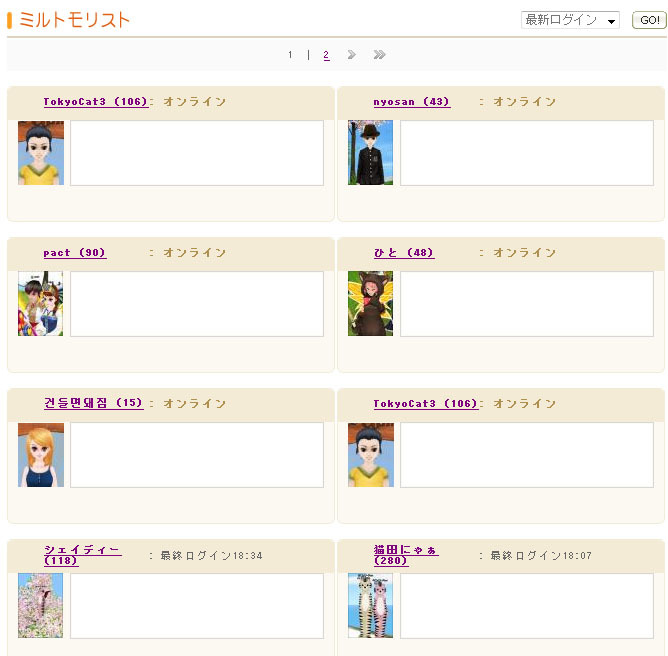Click the message box beside pact's avatar
This screenshot has width=668, height=656.
[x=197, y=304]
